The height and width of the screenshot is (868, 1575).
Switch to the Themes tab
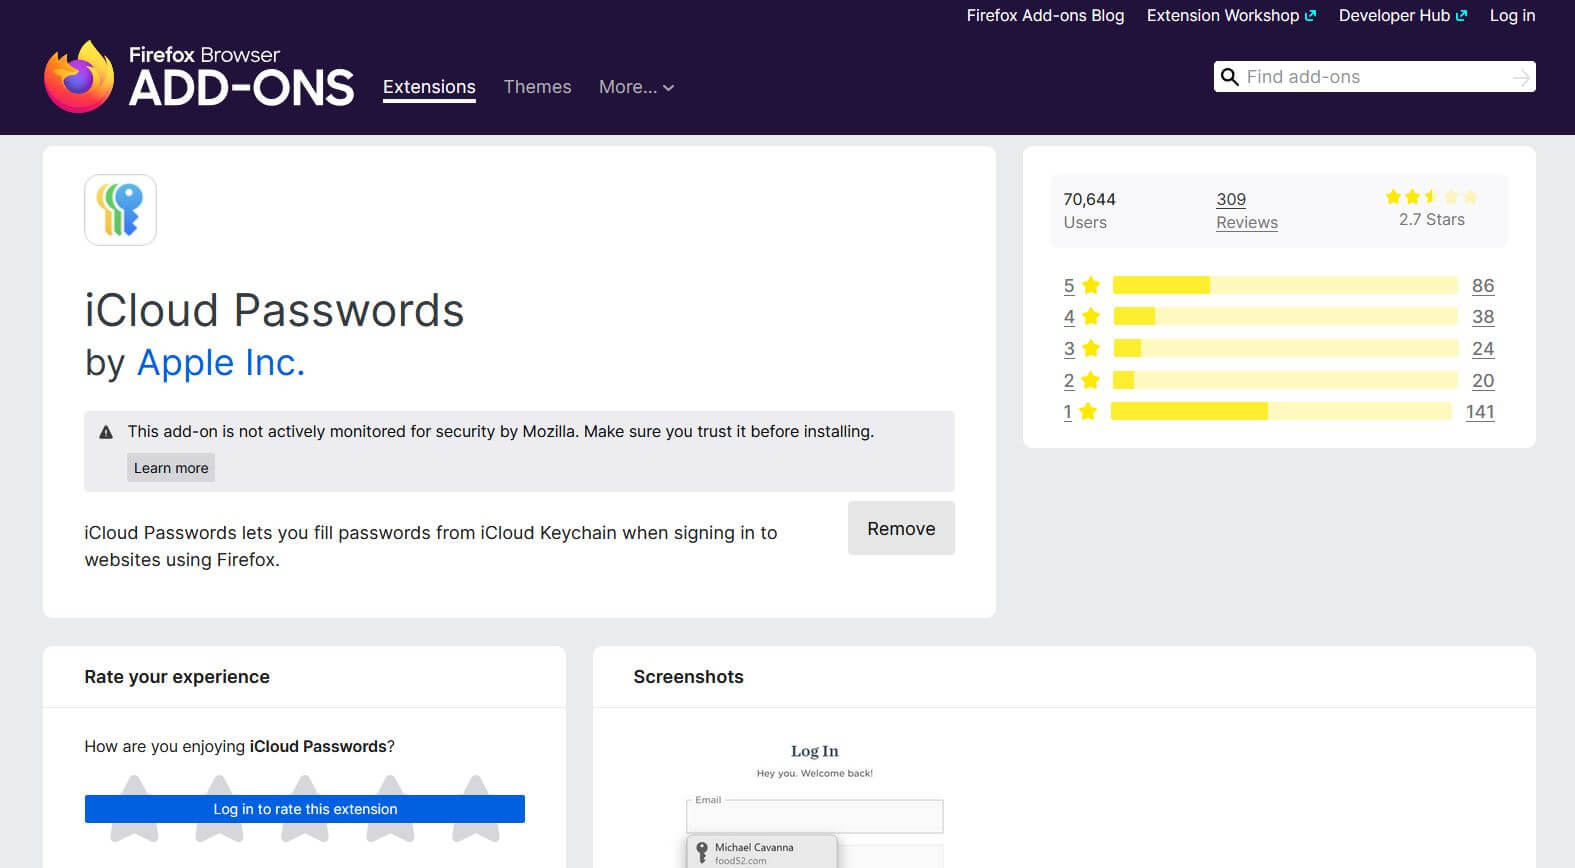(537, 87)
